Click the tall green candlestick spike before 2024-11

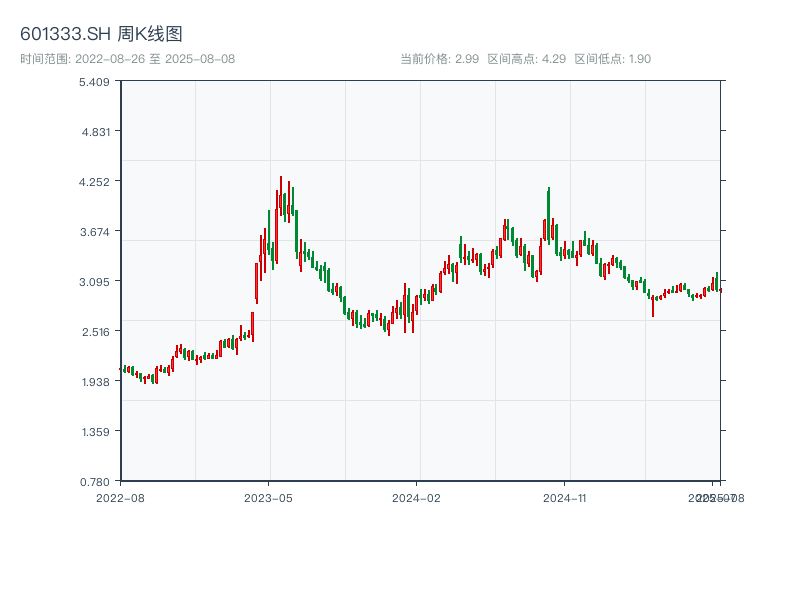(549, 205)
